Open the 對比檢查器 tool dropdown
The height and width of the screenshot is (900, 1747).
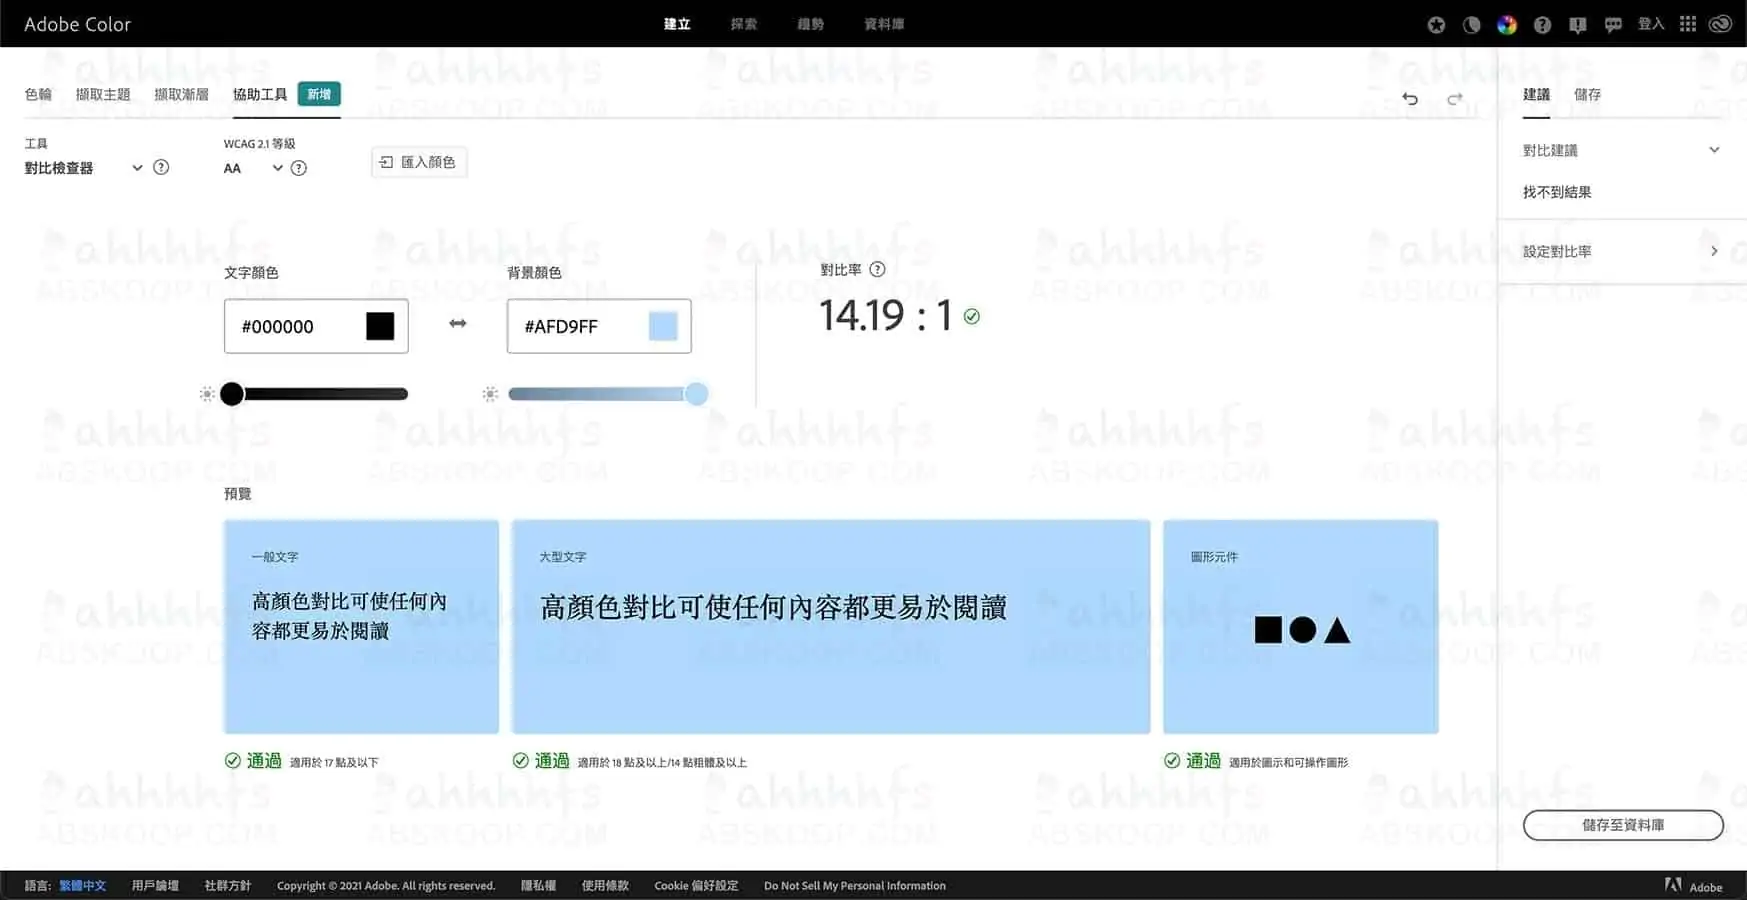click(x=136, y=167)
